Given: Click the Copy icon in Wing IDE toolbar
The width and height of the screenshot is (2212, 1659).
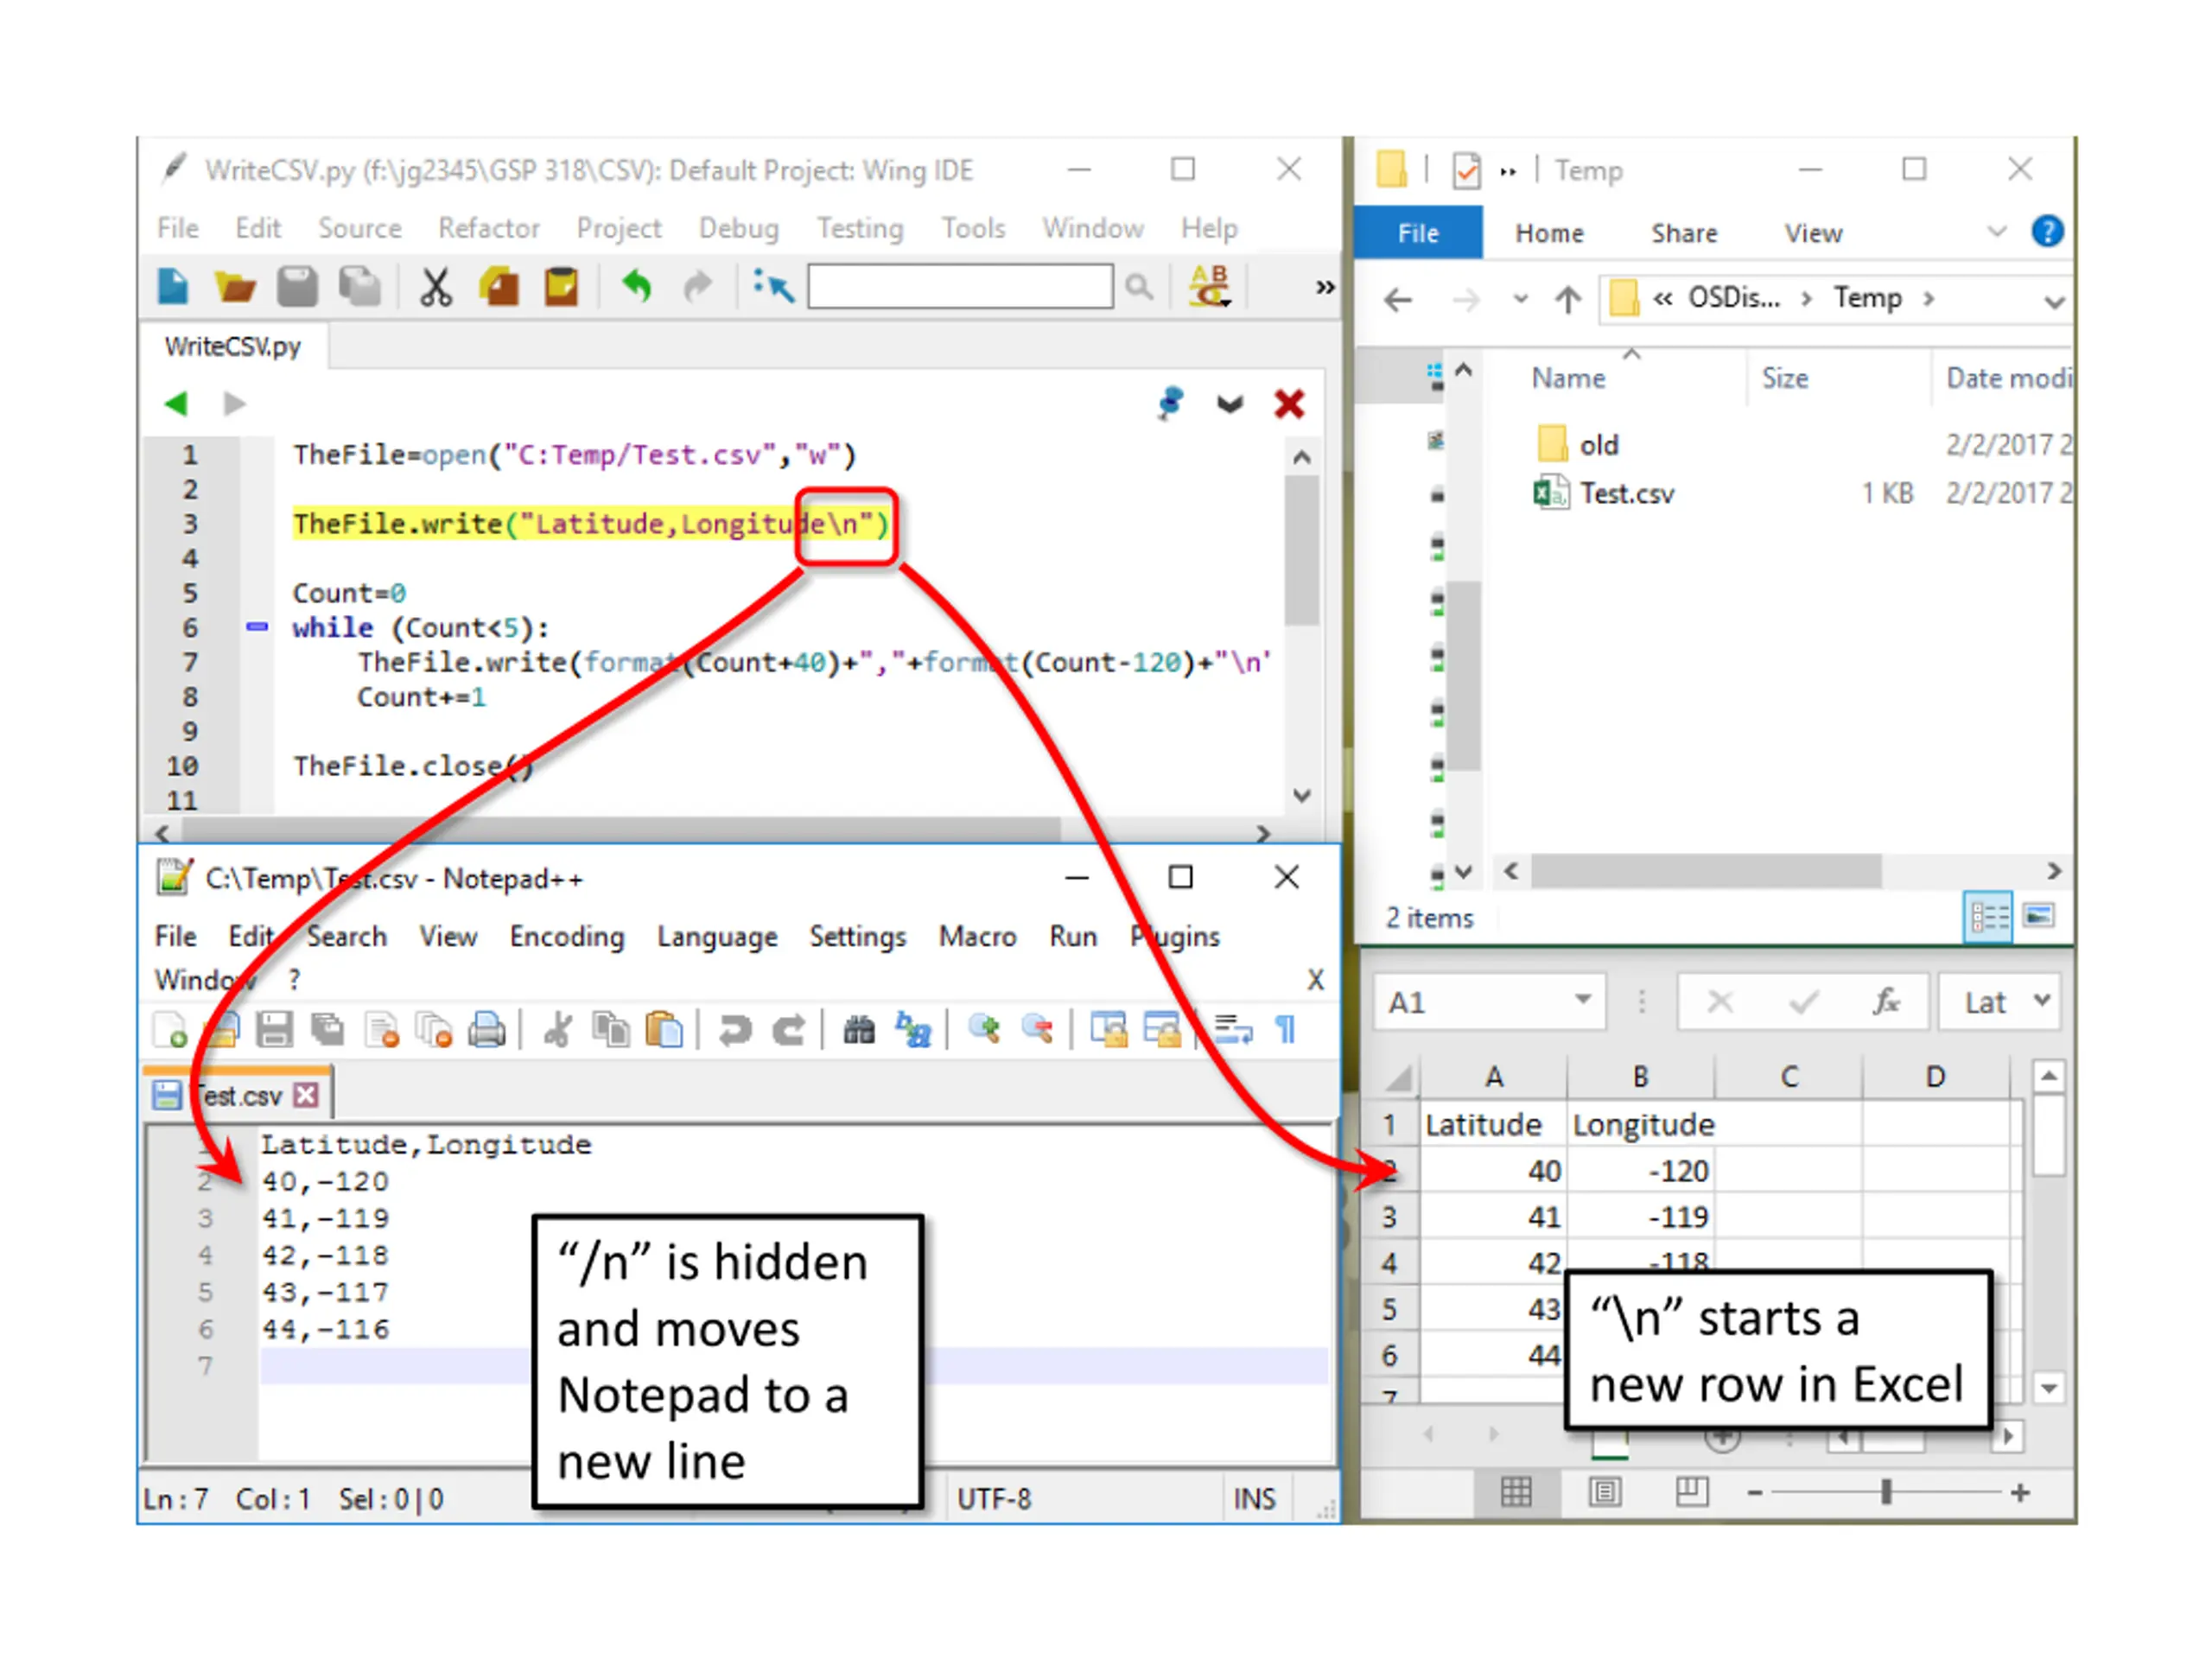Looking at the screenshot, I should click(x=498, y=287).
